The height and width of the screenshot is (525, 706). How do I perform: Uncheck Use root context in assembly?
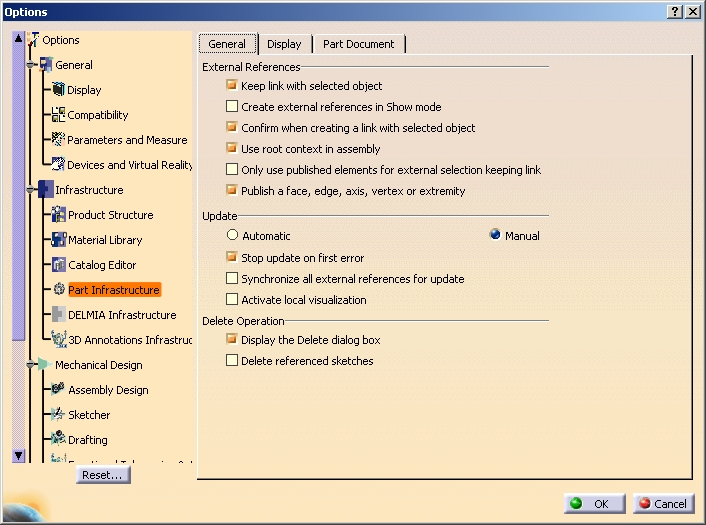(x=232, y=148)
